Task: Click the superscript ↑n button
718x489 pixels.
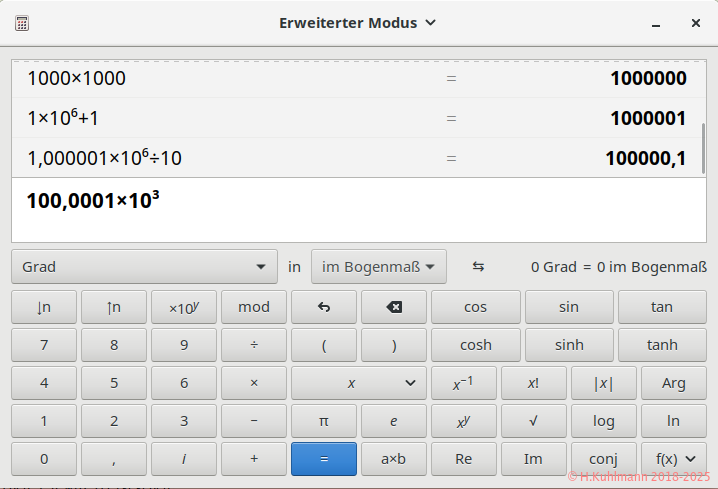Action: [x=114, y=307]
